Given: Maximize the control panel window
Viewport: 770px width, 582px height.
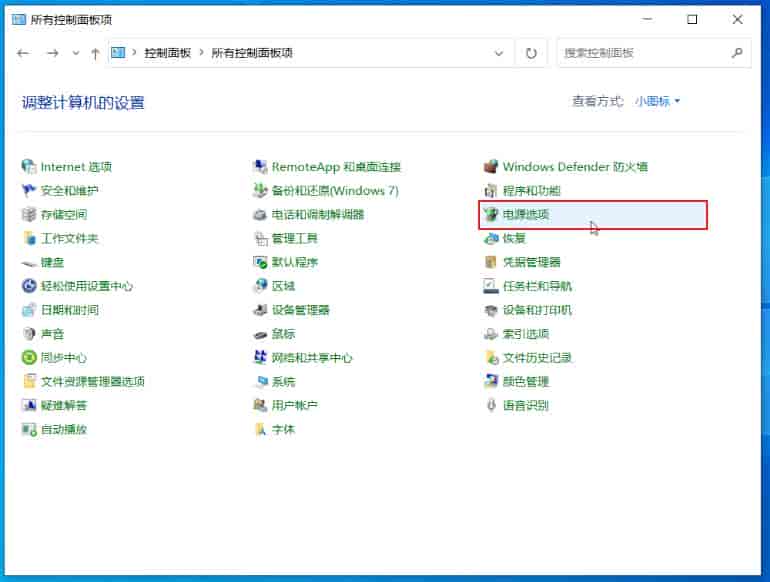Looking at the screenshot, I should 692,20.
